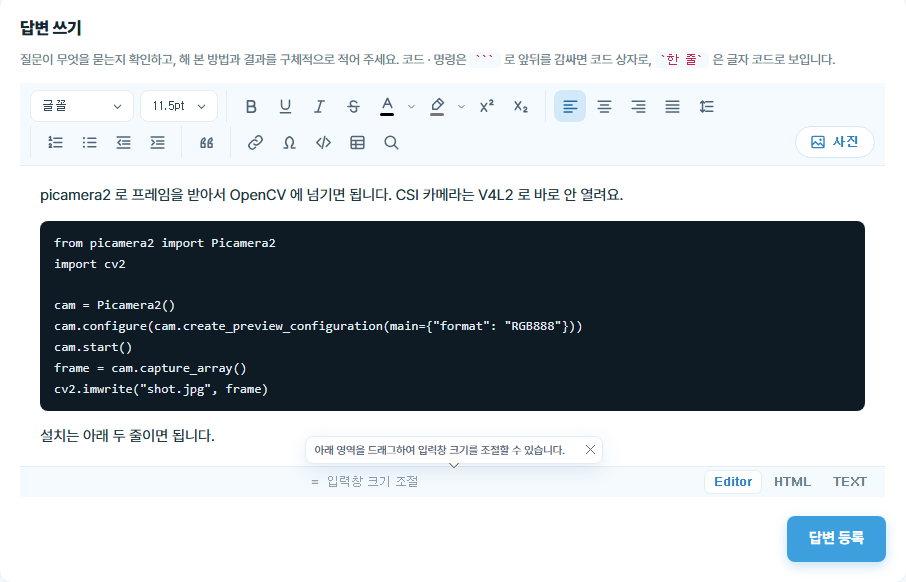This screenshot has height=582, width=906.
Task: Click the 답변 쓰기 heading
Action: [x=51, y=27]
